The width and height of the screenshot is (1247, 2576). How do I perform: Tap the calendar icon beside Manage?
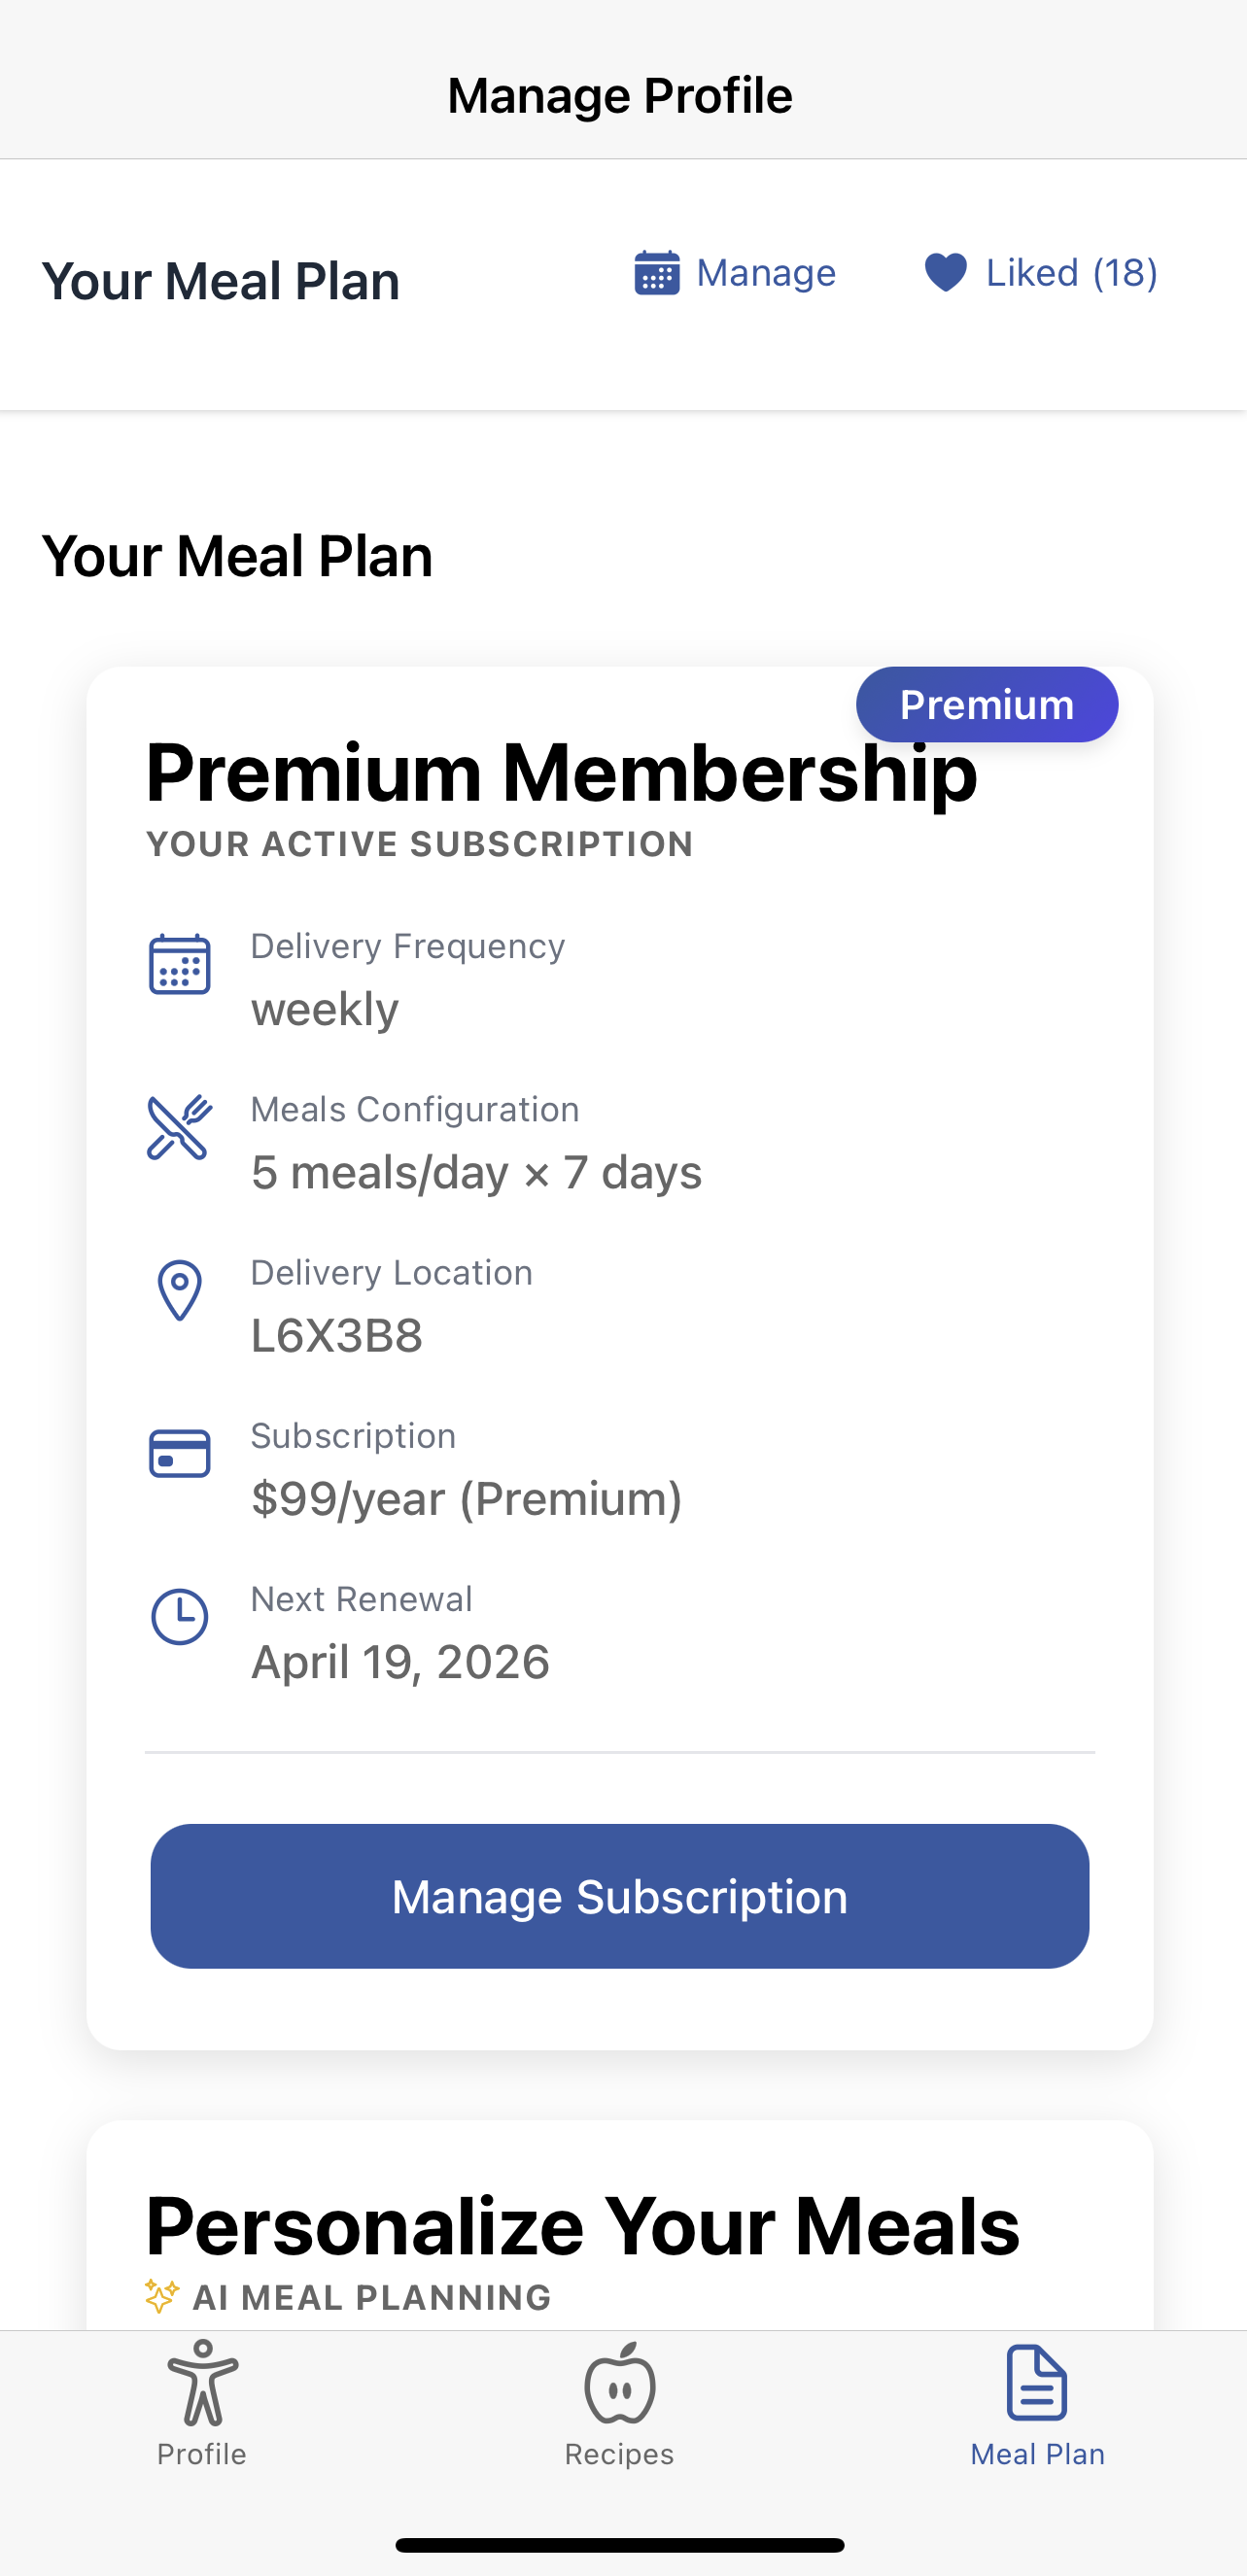pyautogui.click(x=657, y=273)
